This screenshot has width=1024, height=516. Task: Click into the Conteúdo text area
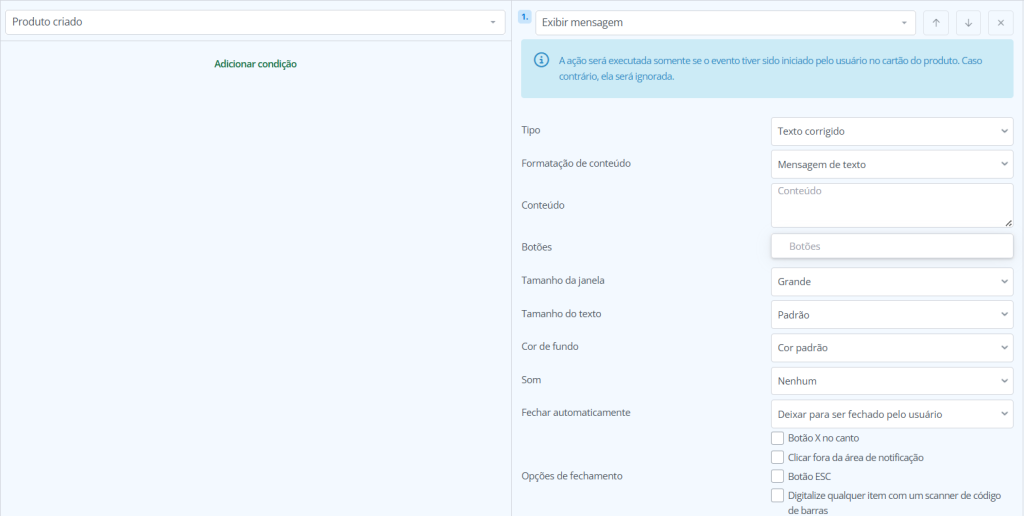coord(892,205)
